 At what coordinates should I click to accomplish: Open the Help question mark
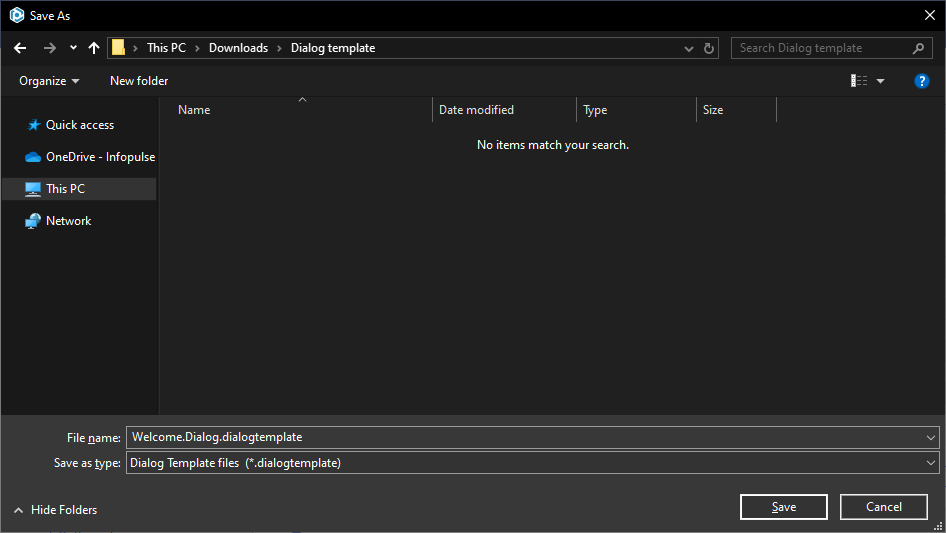pyautogui.click(x=921, y=81)
